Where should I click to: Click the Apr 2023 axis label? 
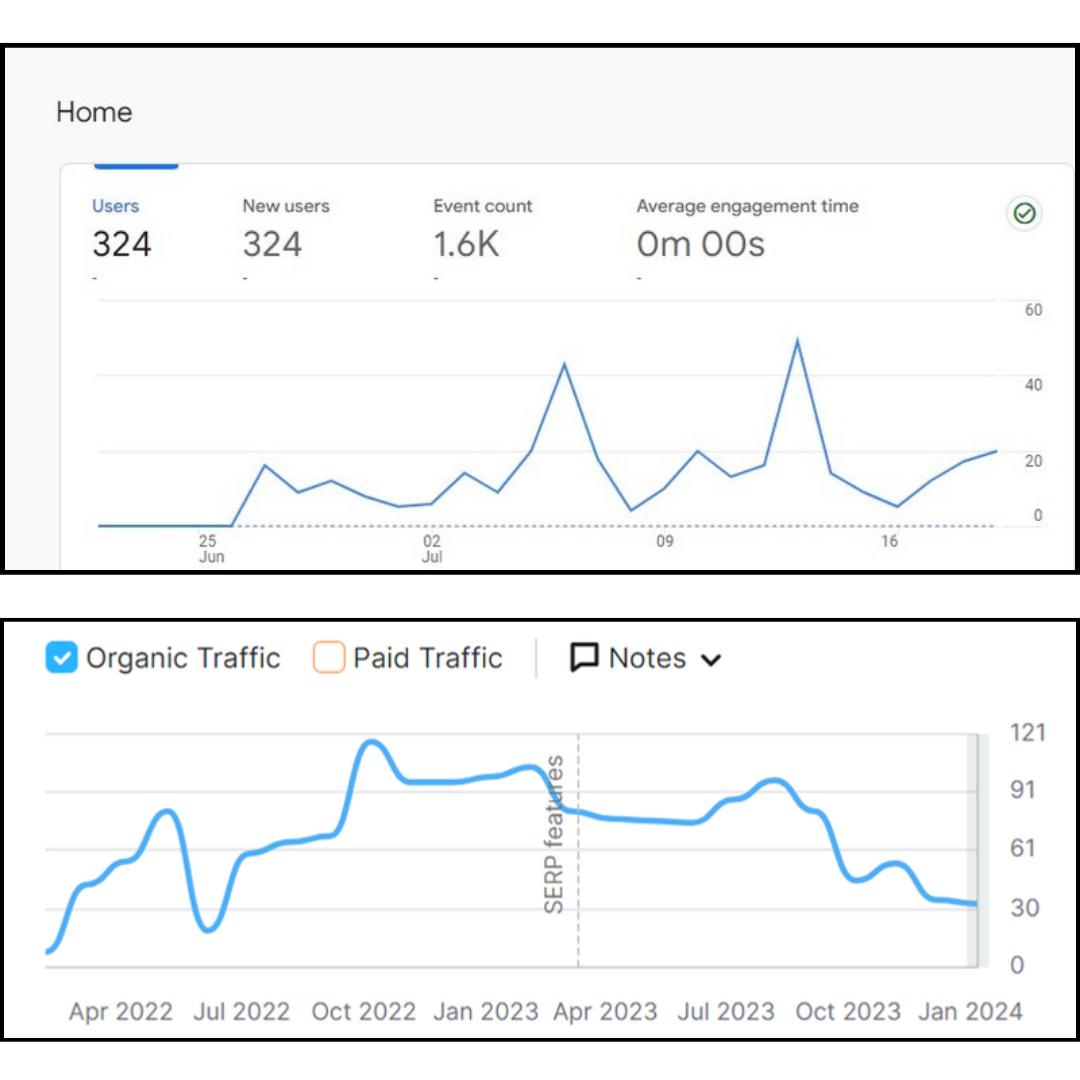605,1011
